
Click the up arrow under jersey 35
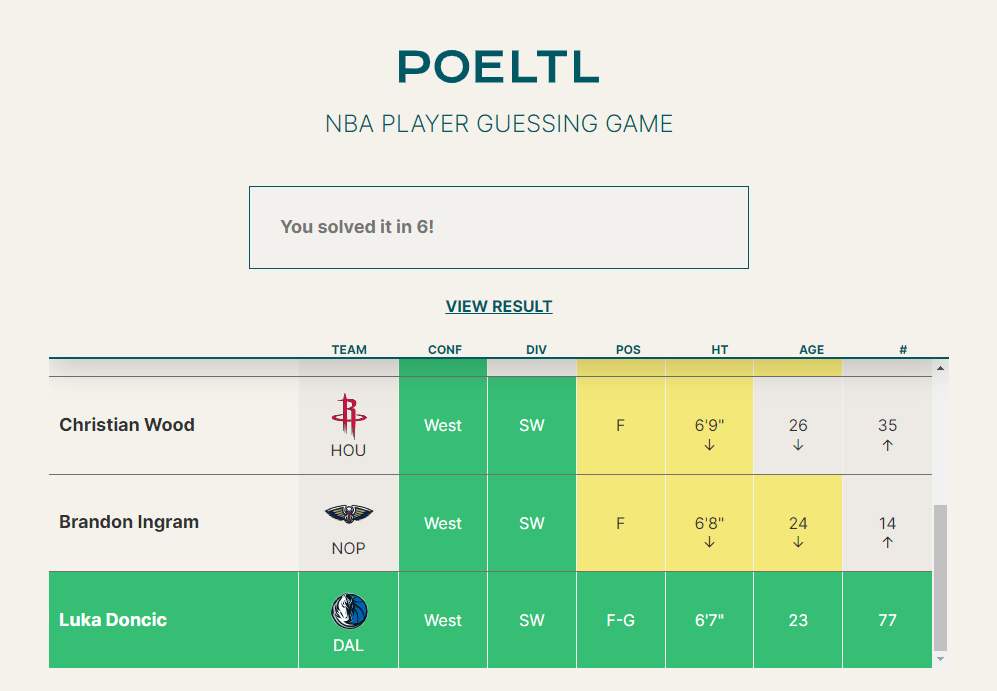[x=887, y=445]
